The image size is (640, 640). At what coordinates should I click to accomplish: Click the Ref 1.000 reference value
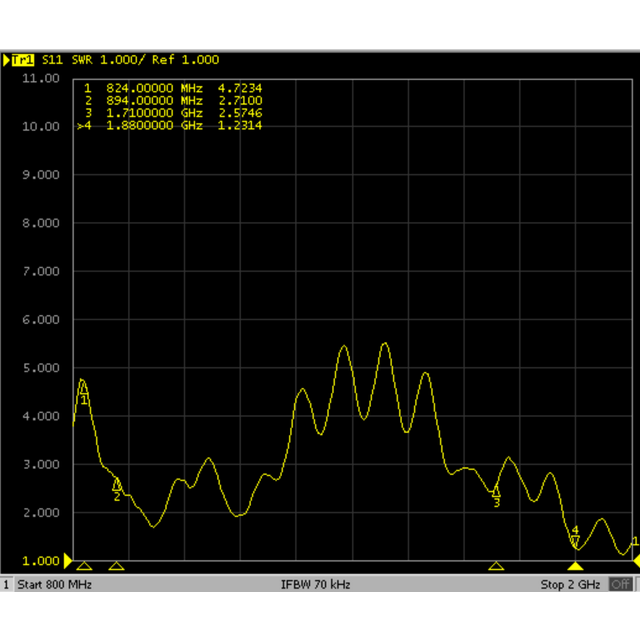(x=185, y=60)
